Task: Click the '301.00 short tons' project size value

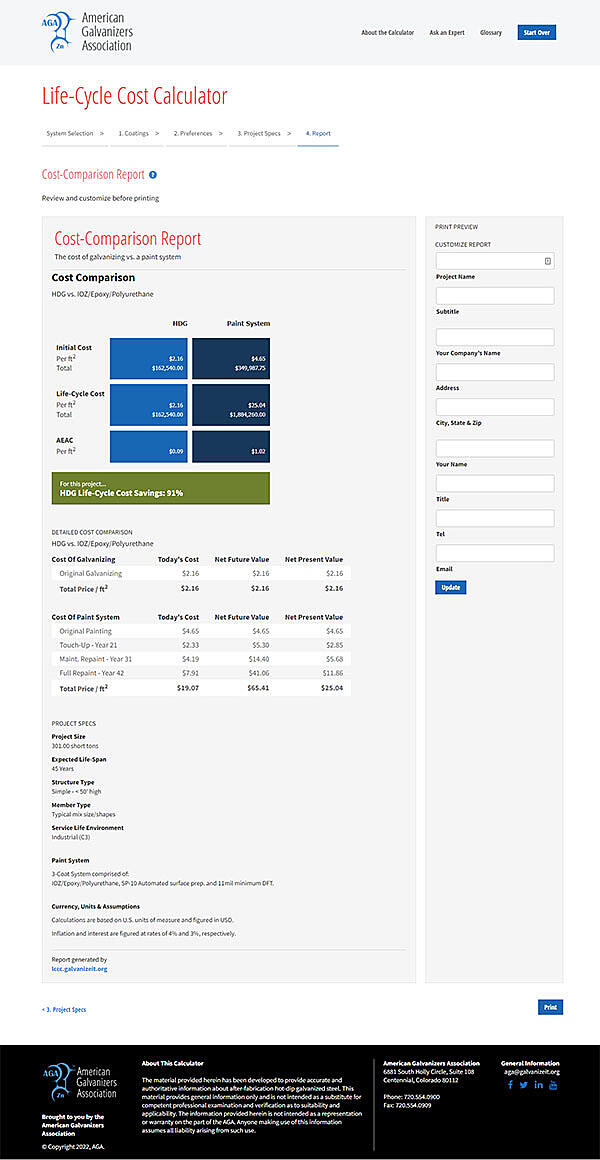Action: click(75, 746)
